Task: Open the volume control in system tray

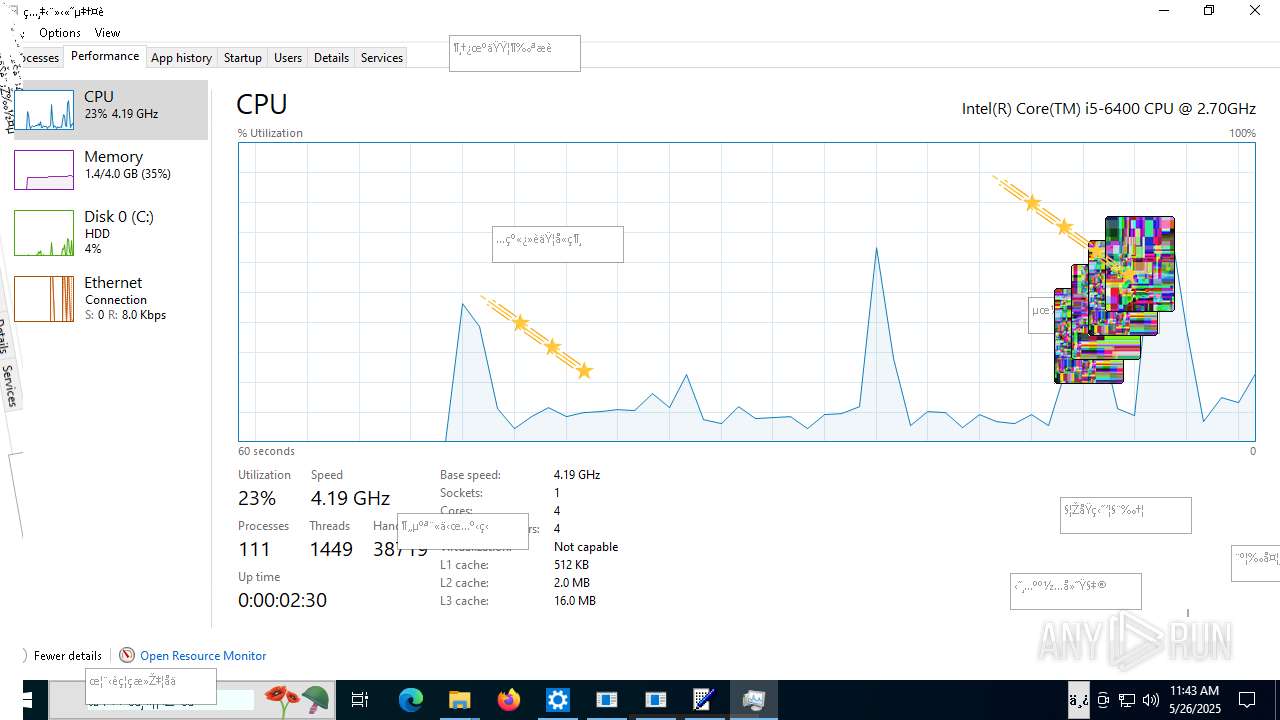Action: pos(1151,700)
